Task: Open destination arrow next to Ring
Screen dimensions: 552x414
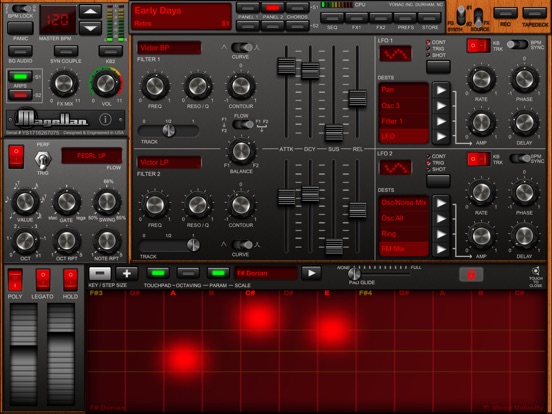Action: tap(441, 234)
